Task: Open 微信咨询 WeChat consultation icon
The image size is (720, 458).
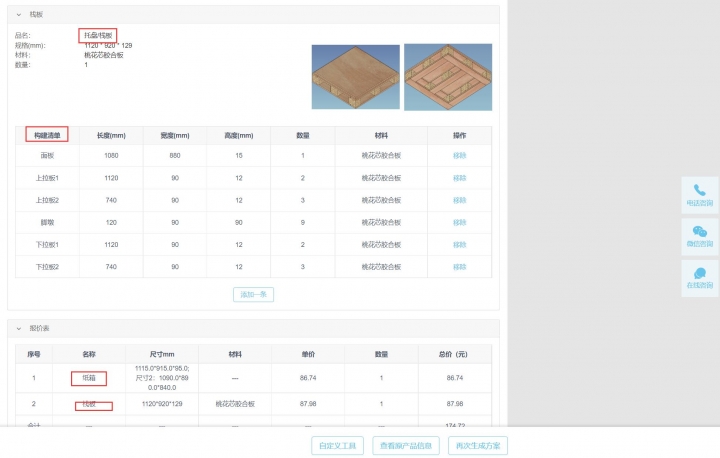Action: [x=699, y=232]
